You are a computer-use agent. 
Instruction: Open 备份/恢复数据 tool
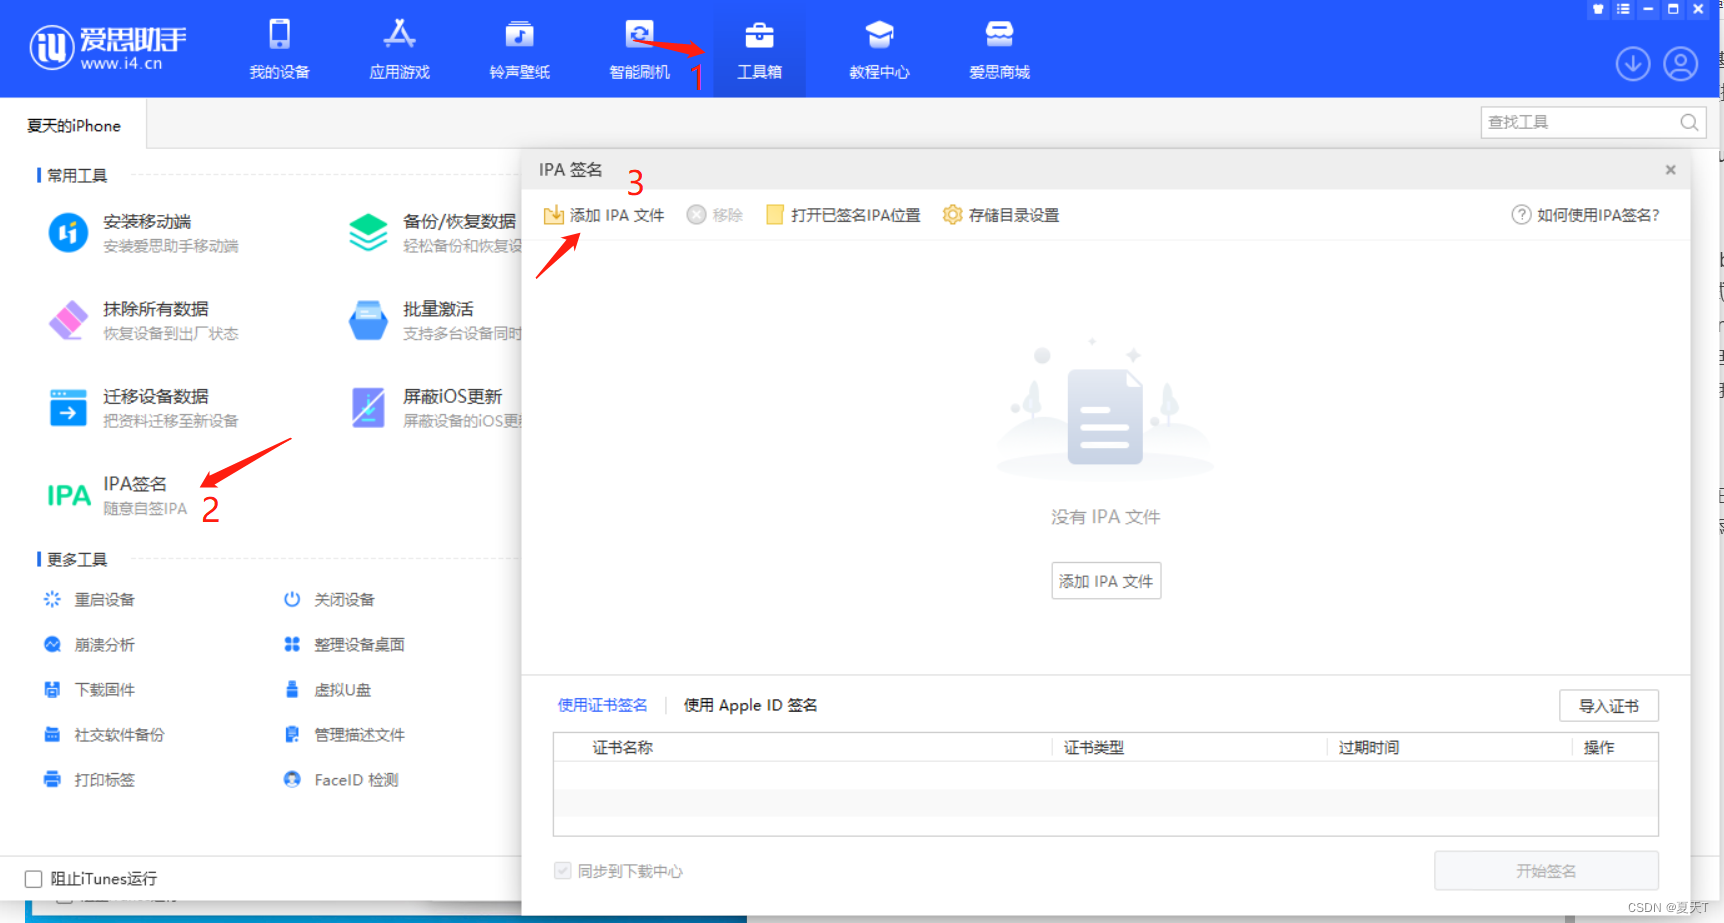tap(435, 232)
